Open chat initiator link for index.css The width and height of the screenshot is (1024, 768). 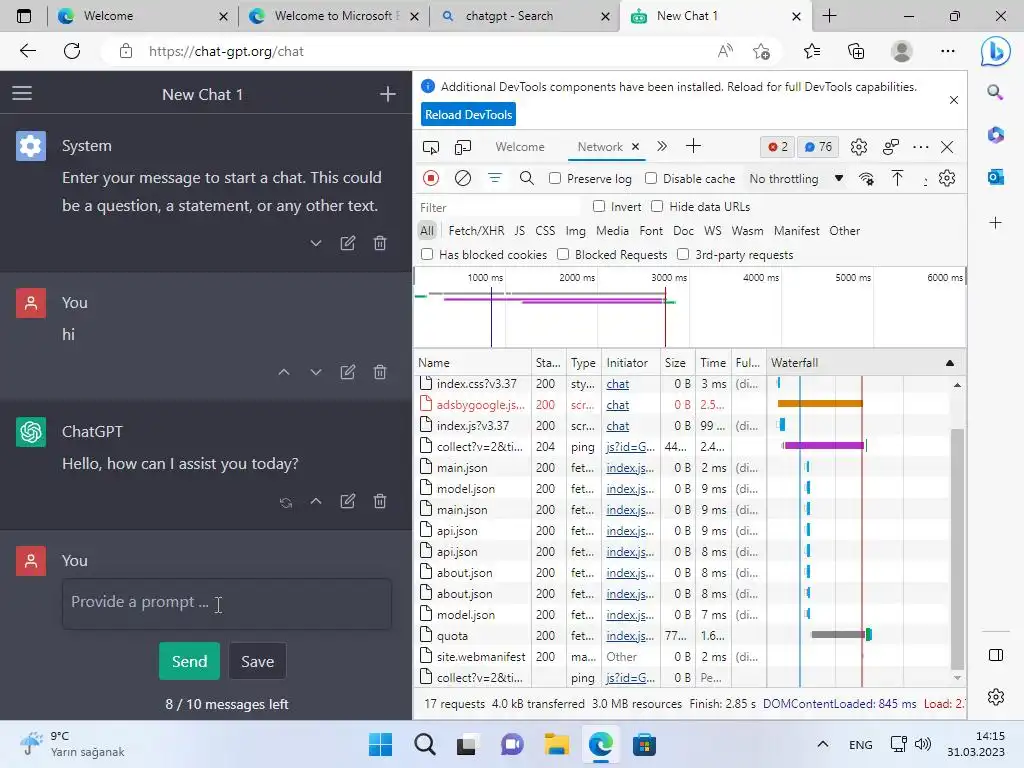[617, 384]
